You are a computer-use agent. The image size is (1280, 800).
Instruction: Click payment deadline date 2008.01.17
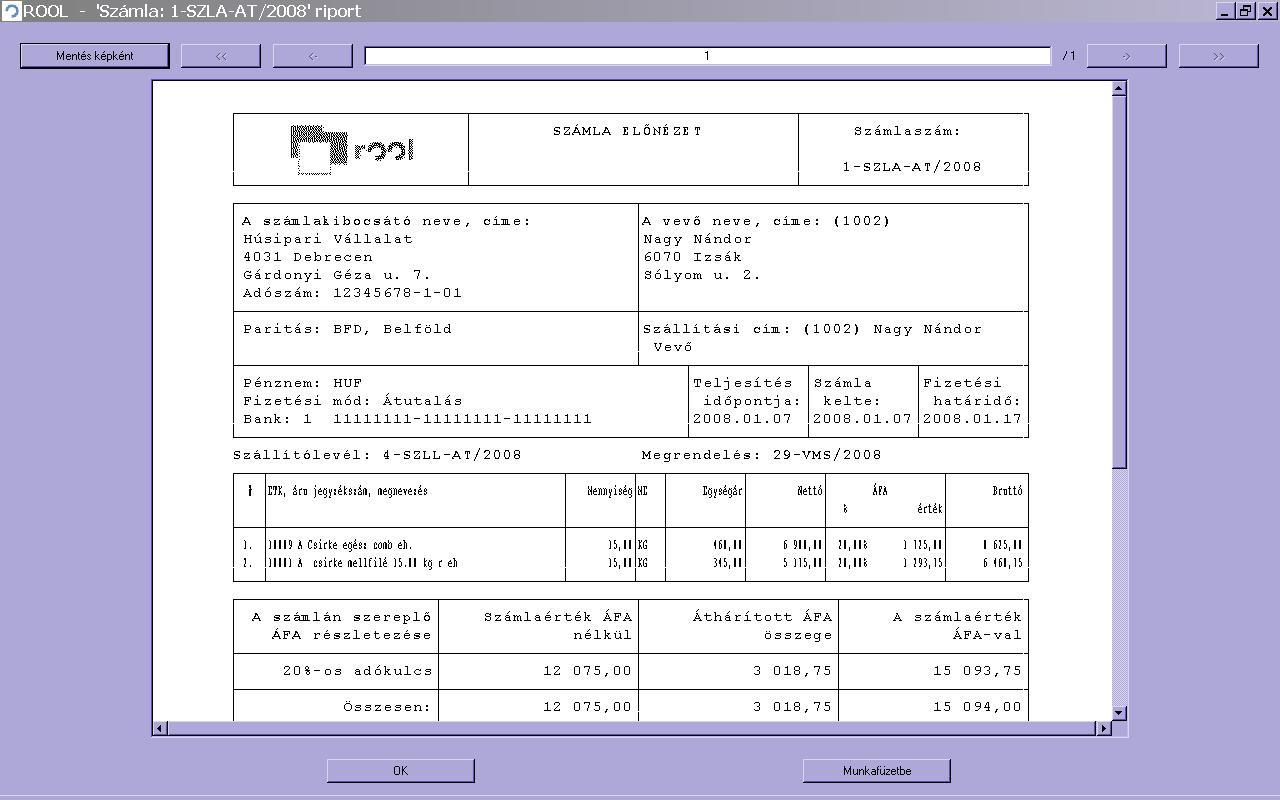[973, 419]
